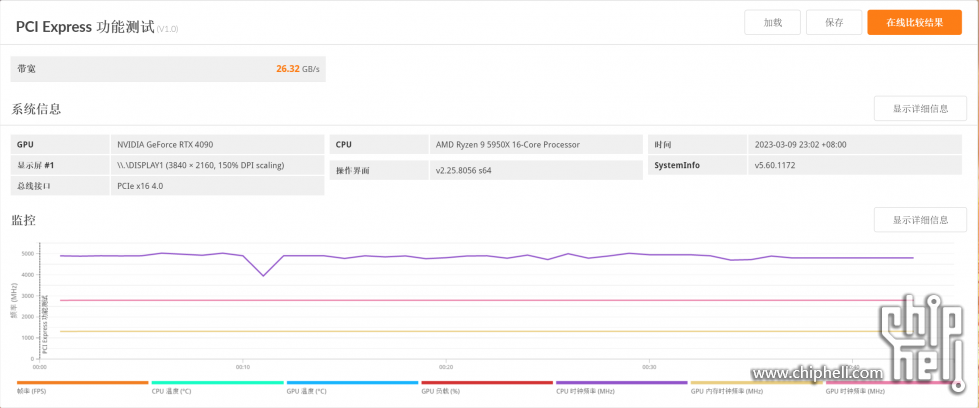Click the 总线接口 row label

[x=32, y=186]
